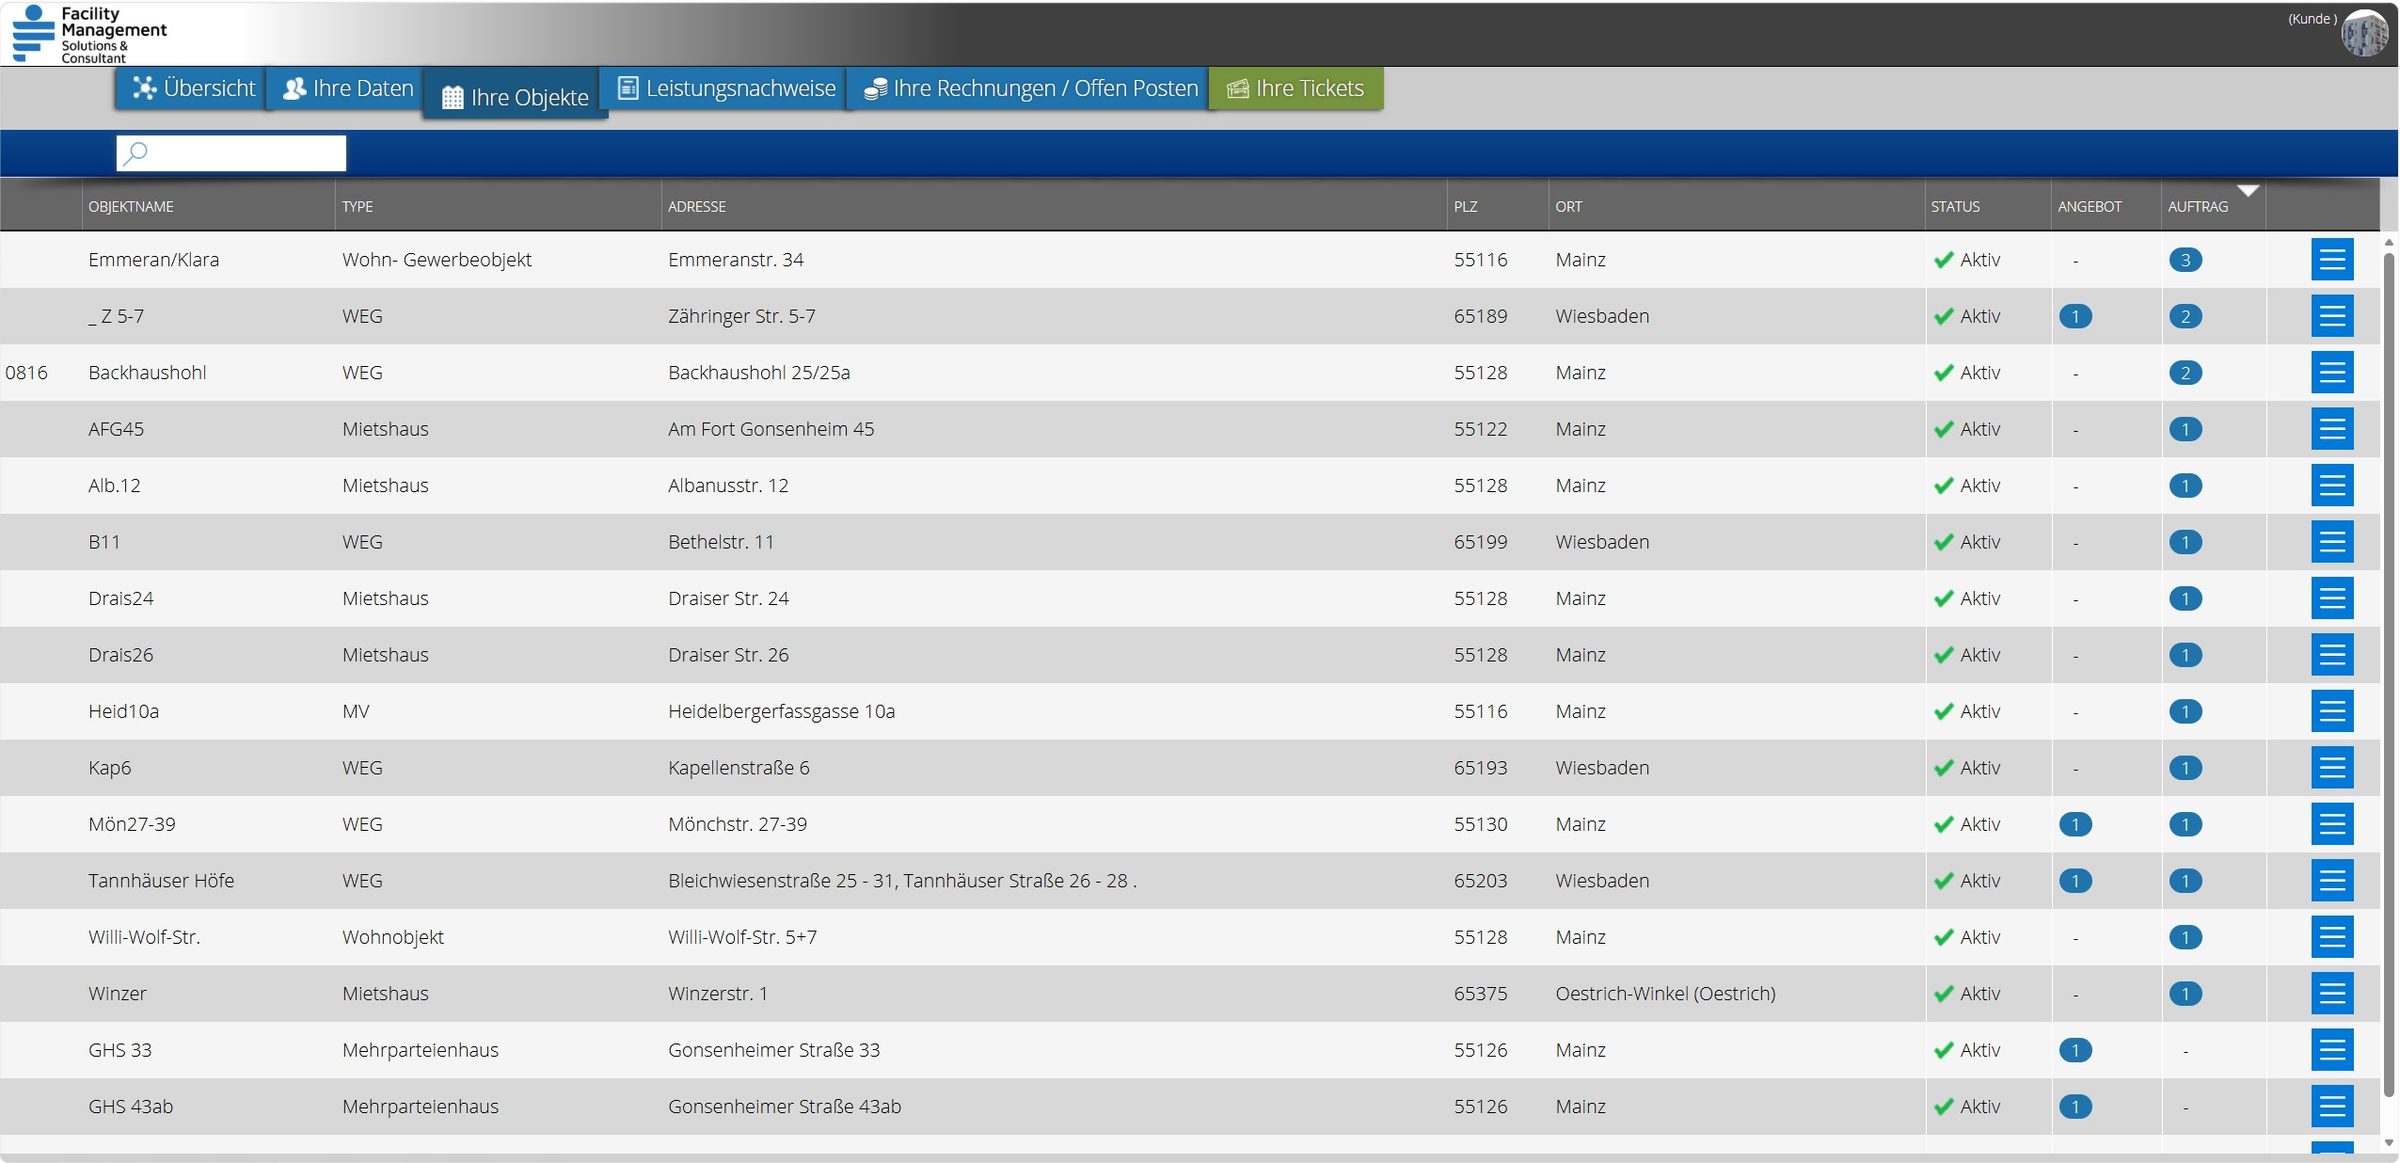
Task: Click into the search input field
Action: tap(231, 153)
